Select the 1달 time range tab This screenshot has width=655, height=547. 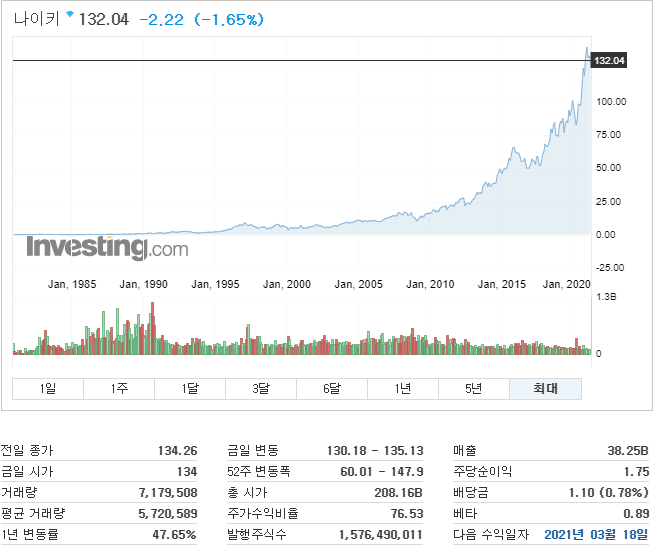point(190,389)
